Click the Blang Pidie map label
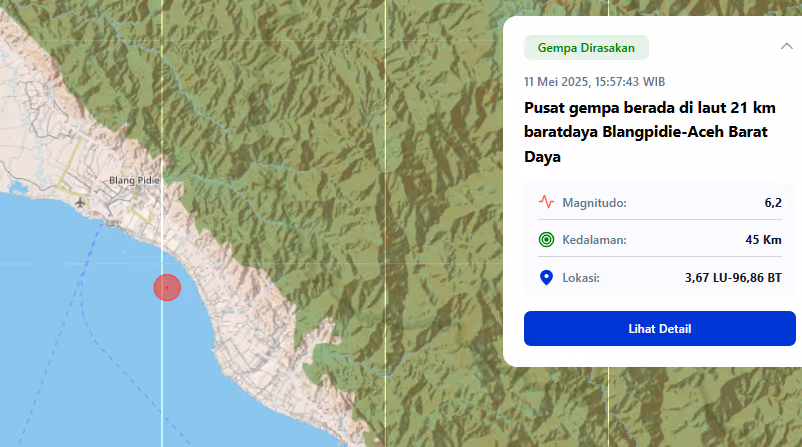 point(134,180)
